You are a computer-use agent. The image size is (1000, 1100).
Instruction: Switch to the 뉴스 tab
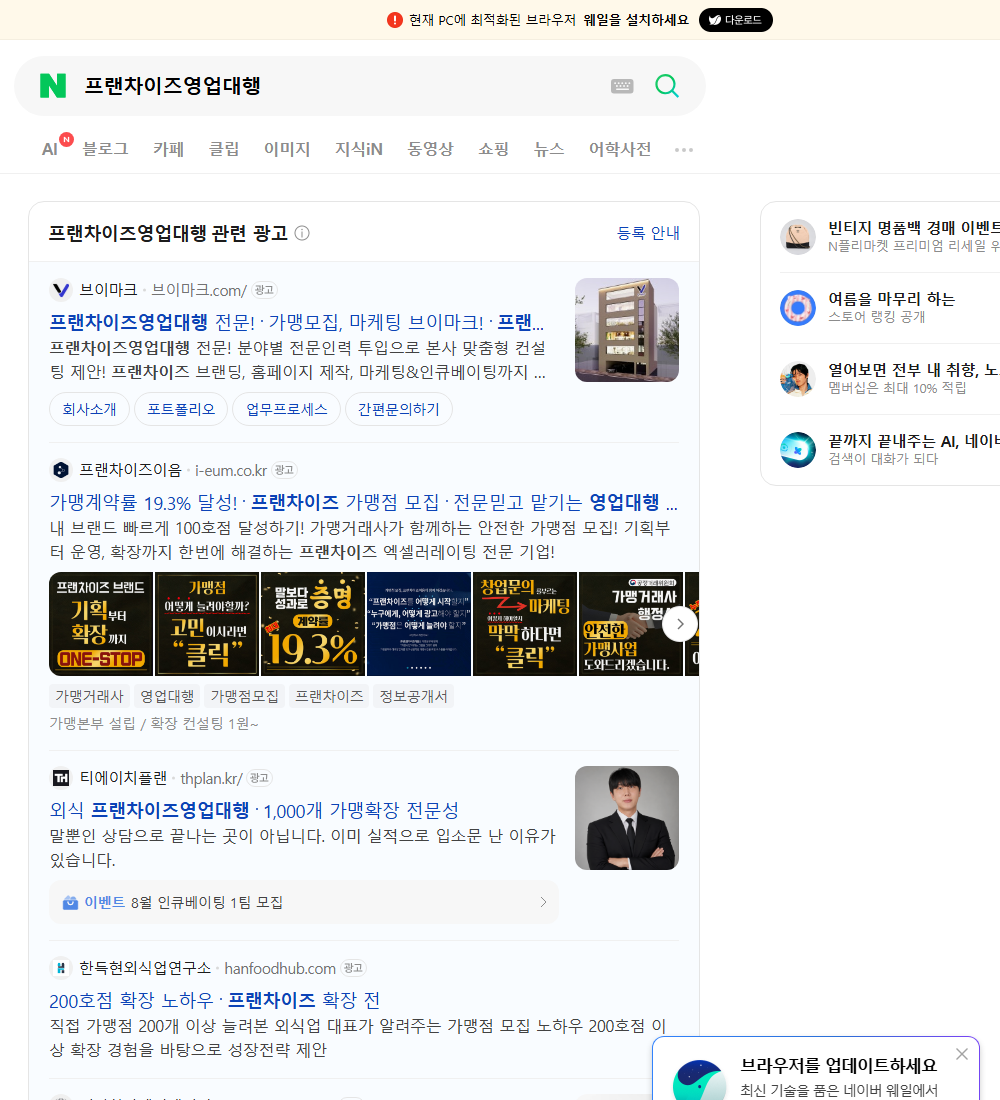[x=549, y=149]
